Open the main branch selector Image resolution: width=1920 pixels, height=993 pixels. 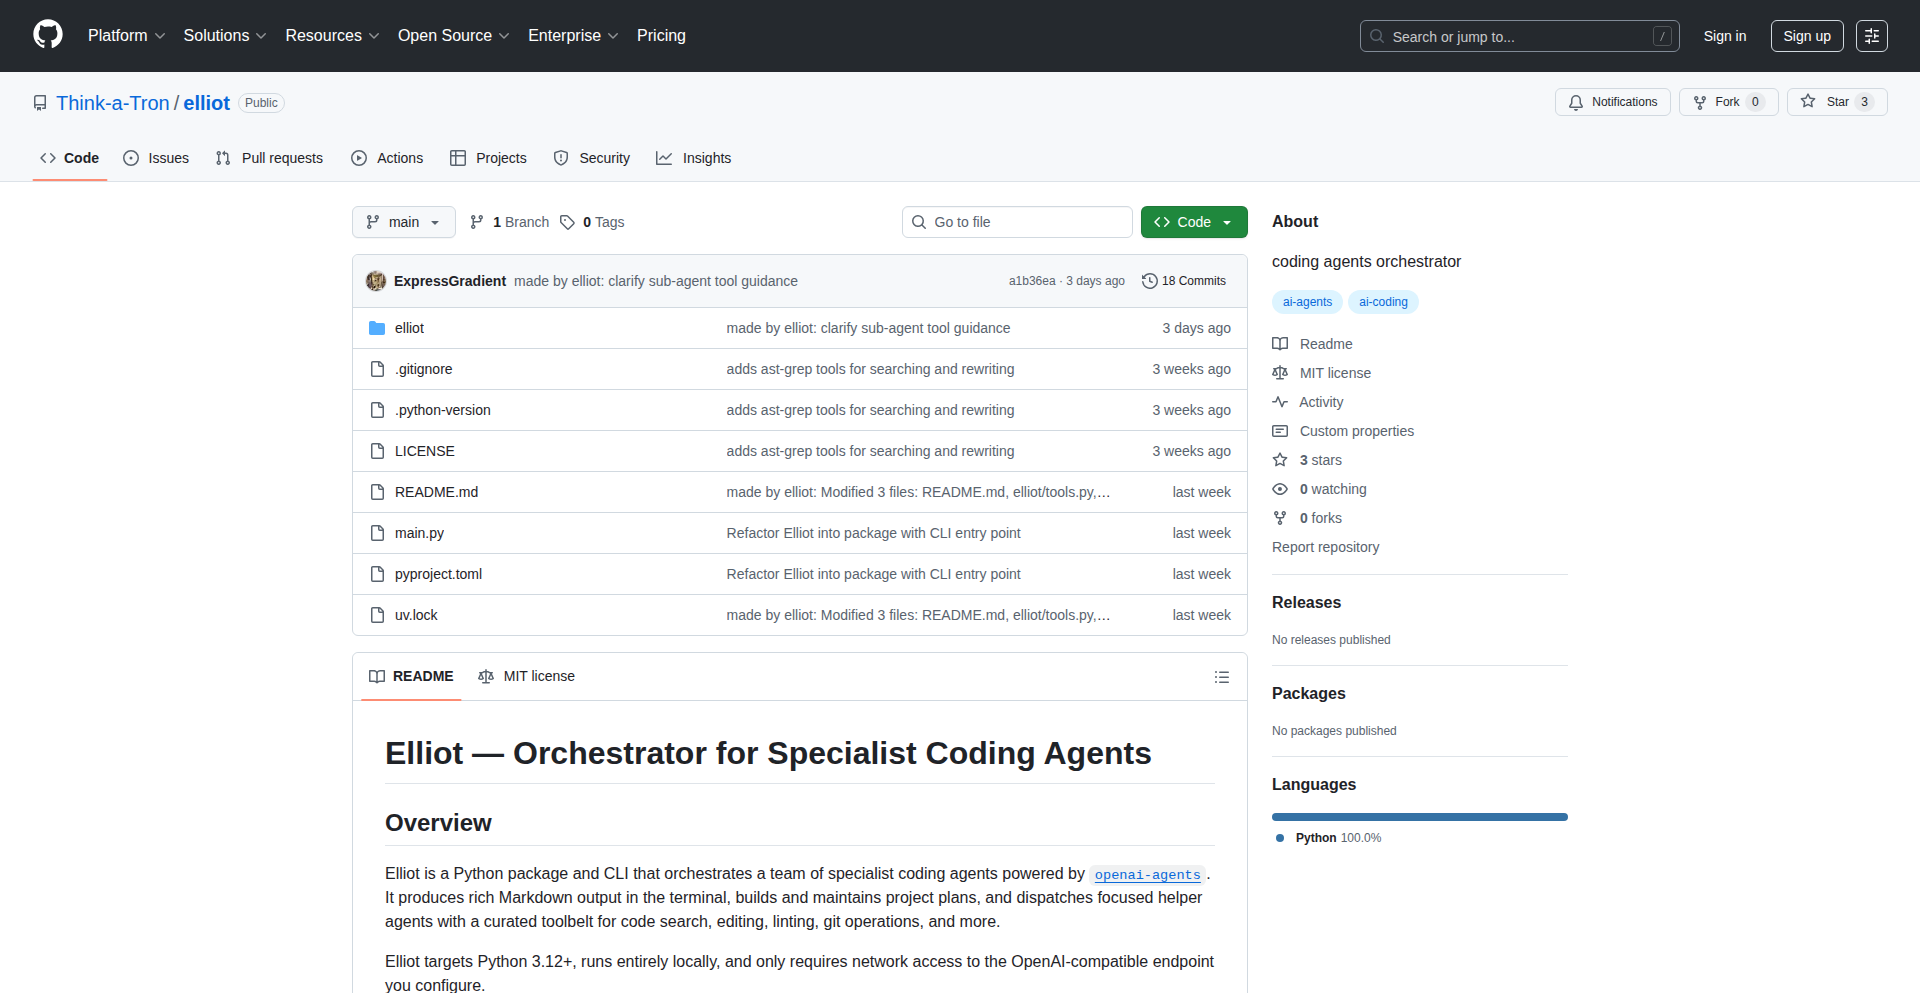coord(403,222)
